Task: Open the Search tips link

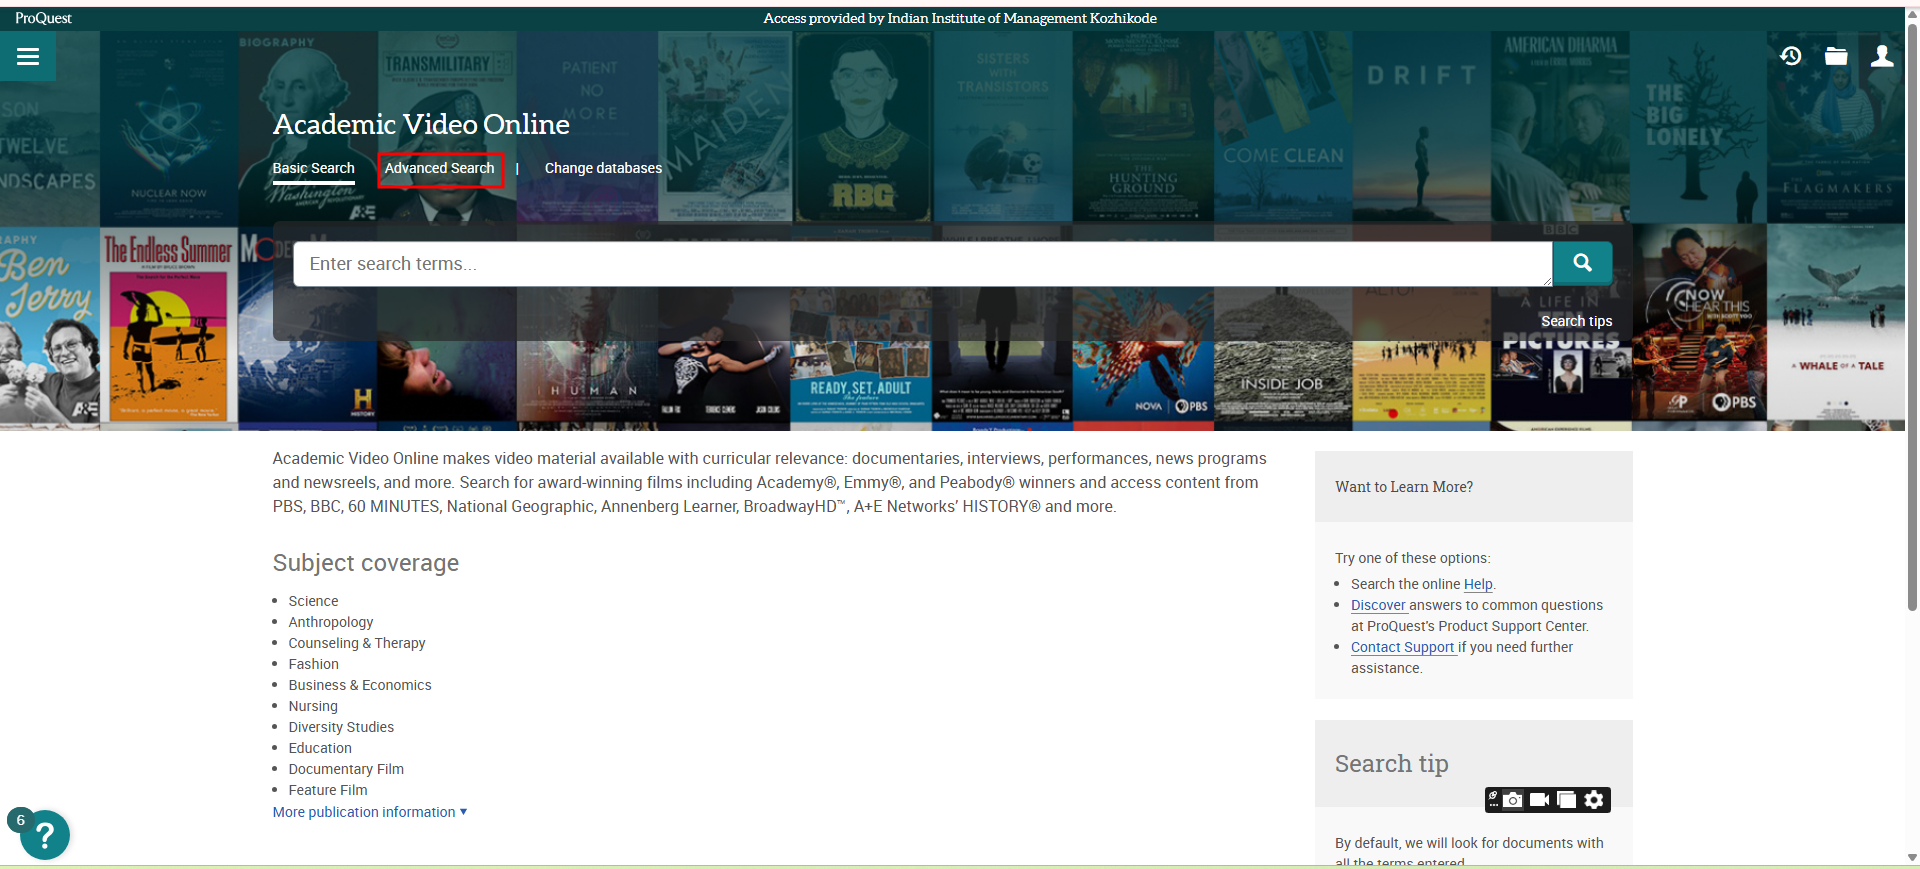Action: pos(1576,321)
